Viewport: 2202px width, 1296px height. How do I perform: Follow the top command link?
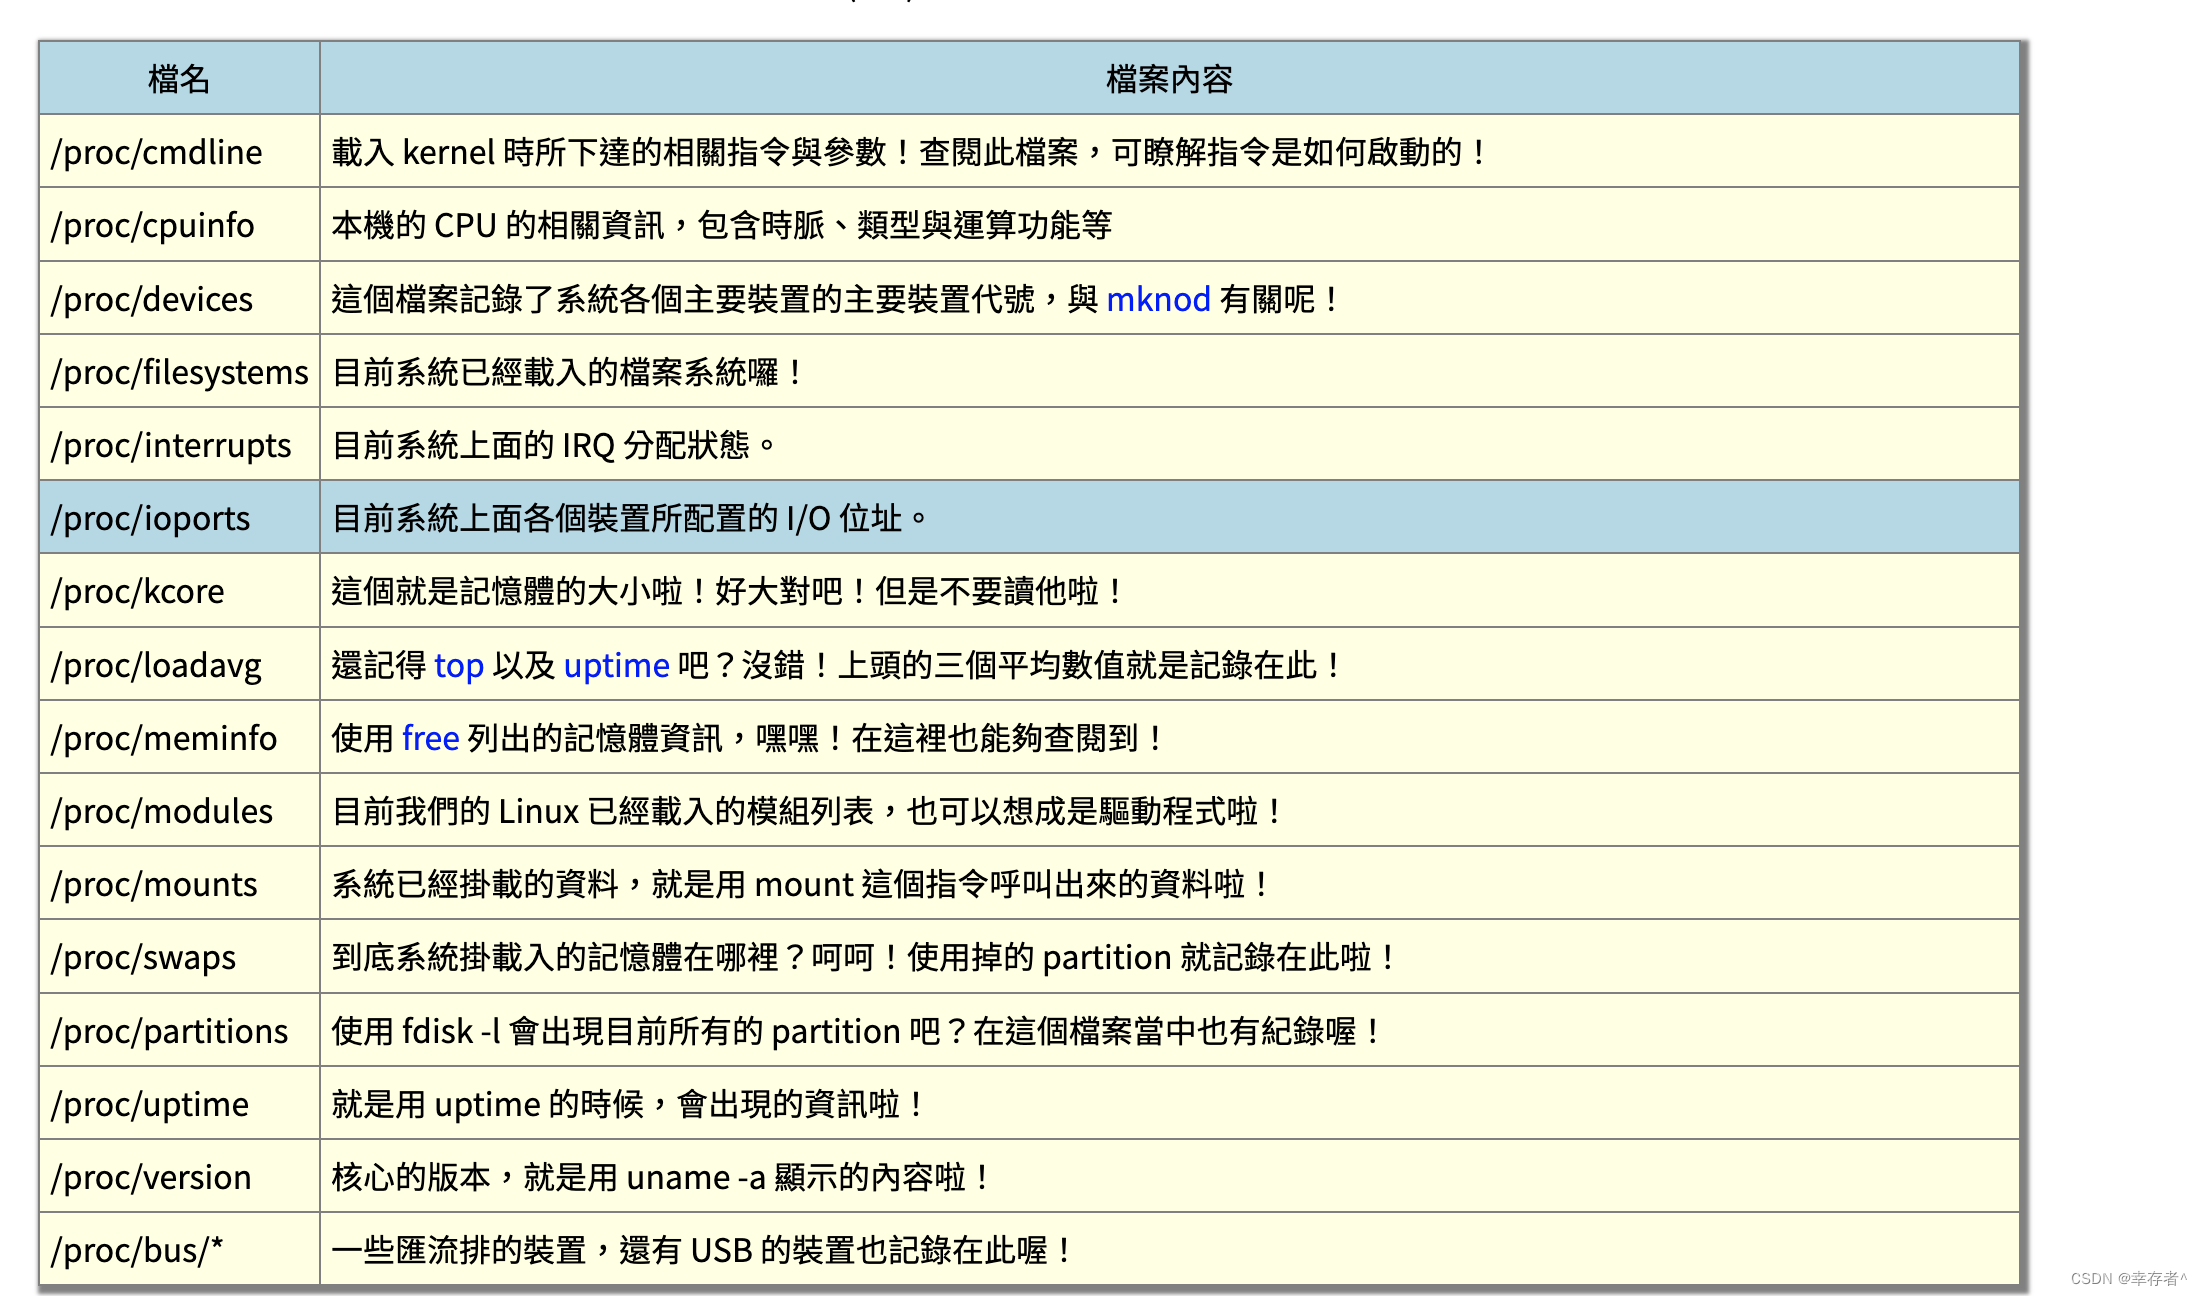[459, 665]
